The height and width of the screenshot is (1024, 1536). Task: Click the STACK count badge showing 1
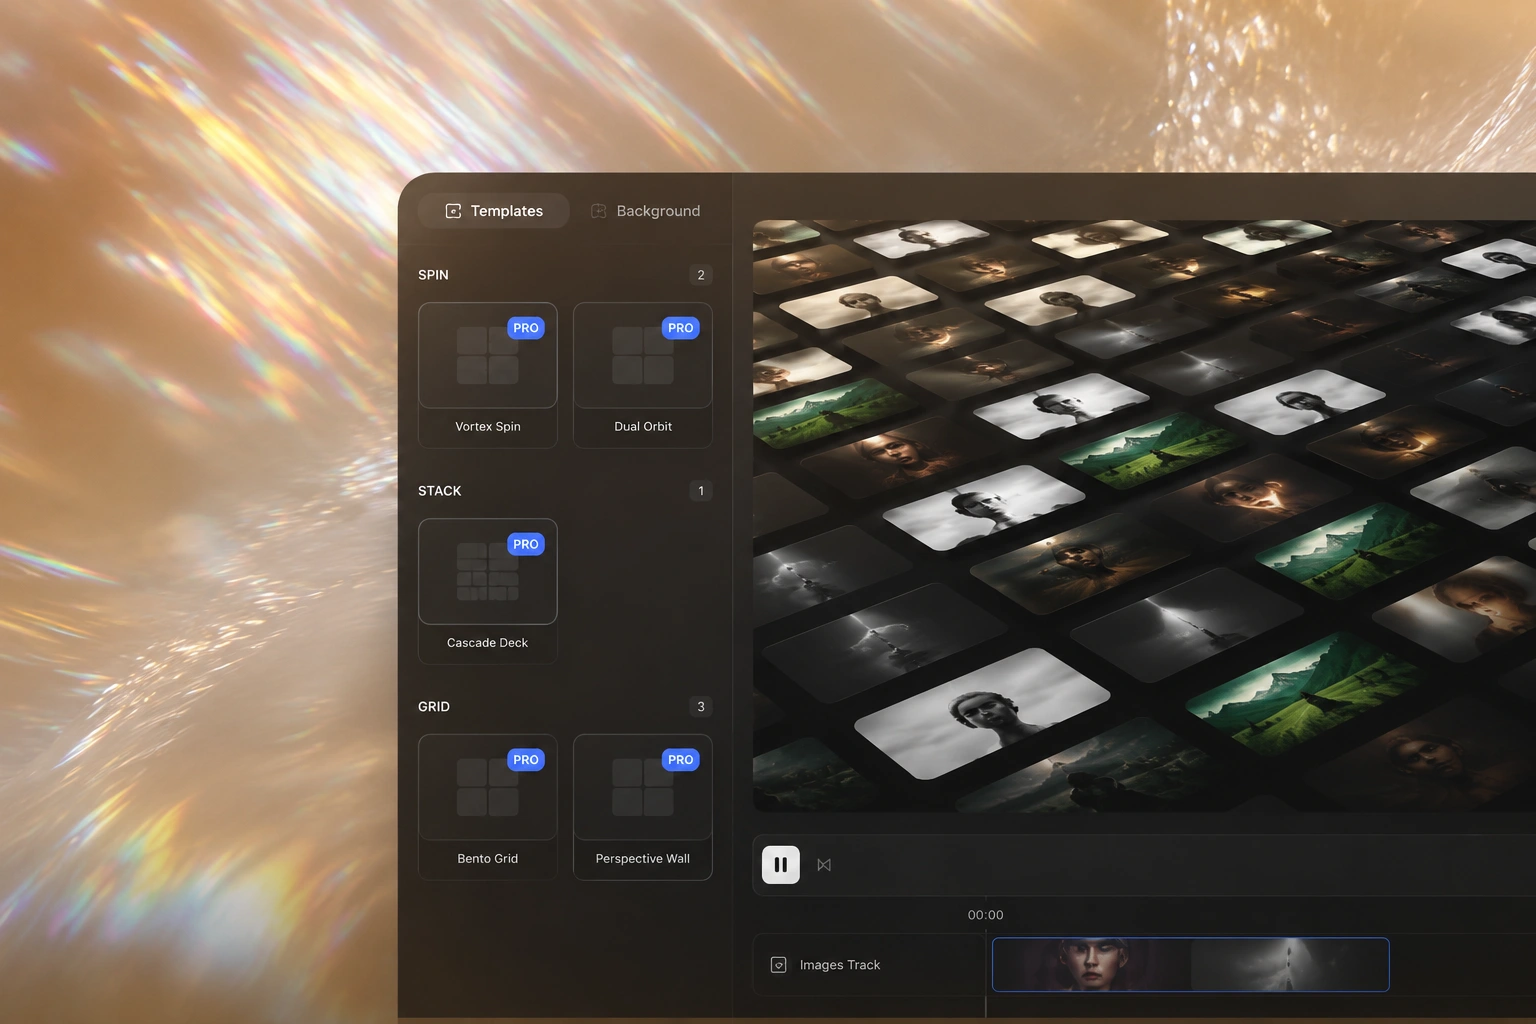tap(701, 491)
